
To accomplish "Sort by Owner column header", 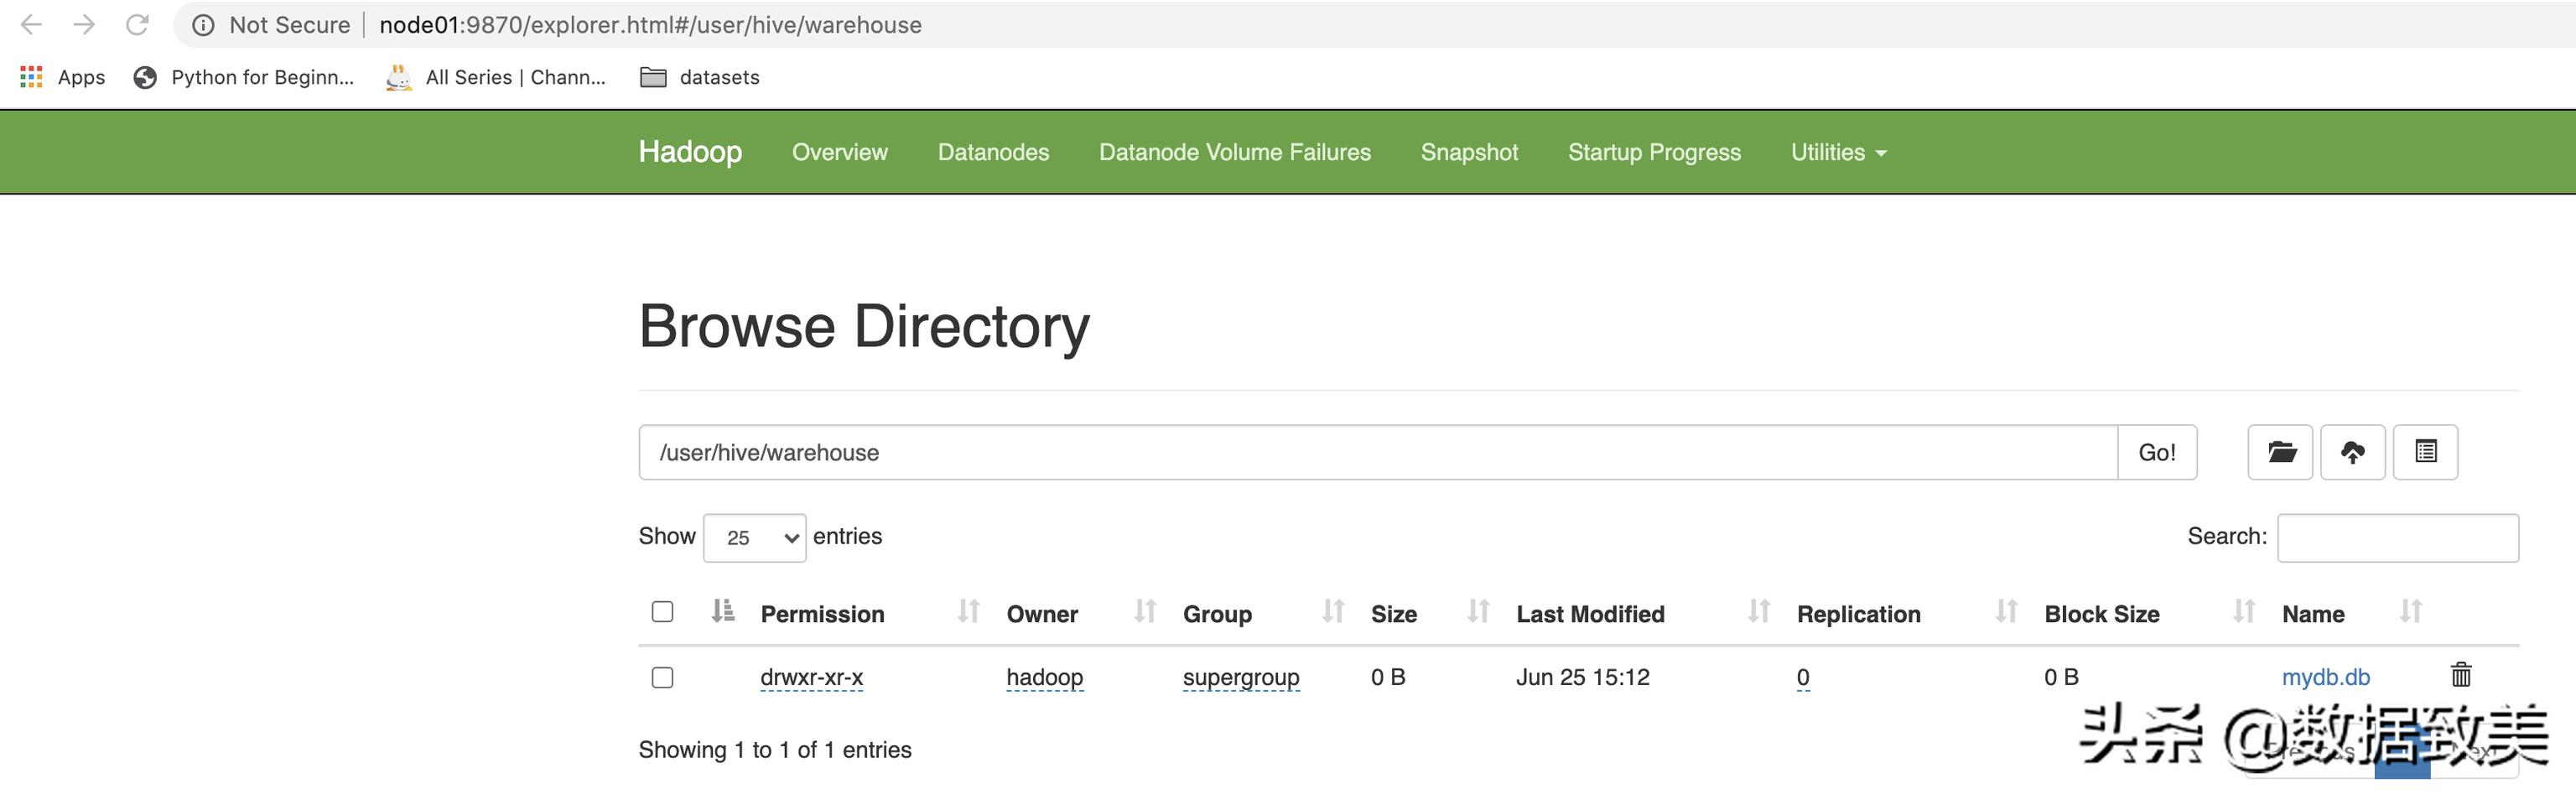I will coord(1042,614).
